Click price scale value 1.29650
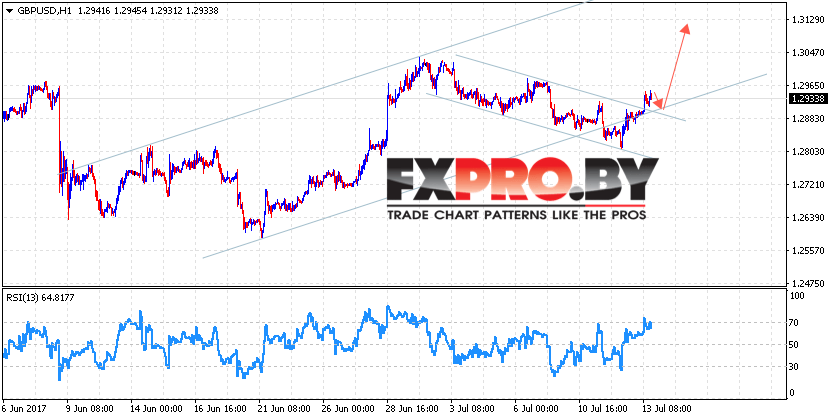This screenshot has height=420, width=829. click(x=806, y=86)
